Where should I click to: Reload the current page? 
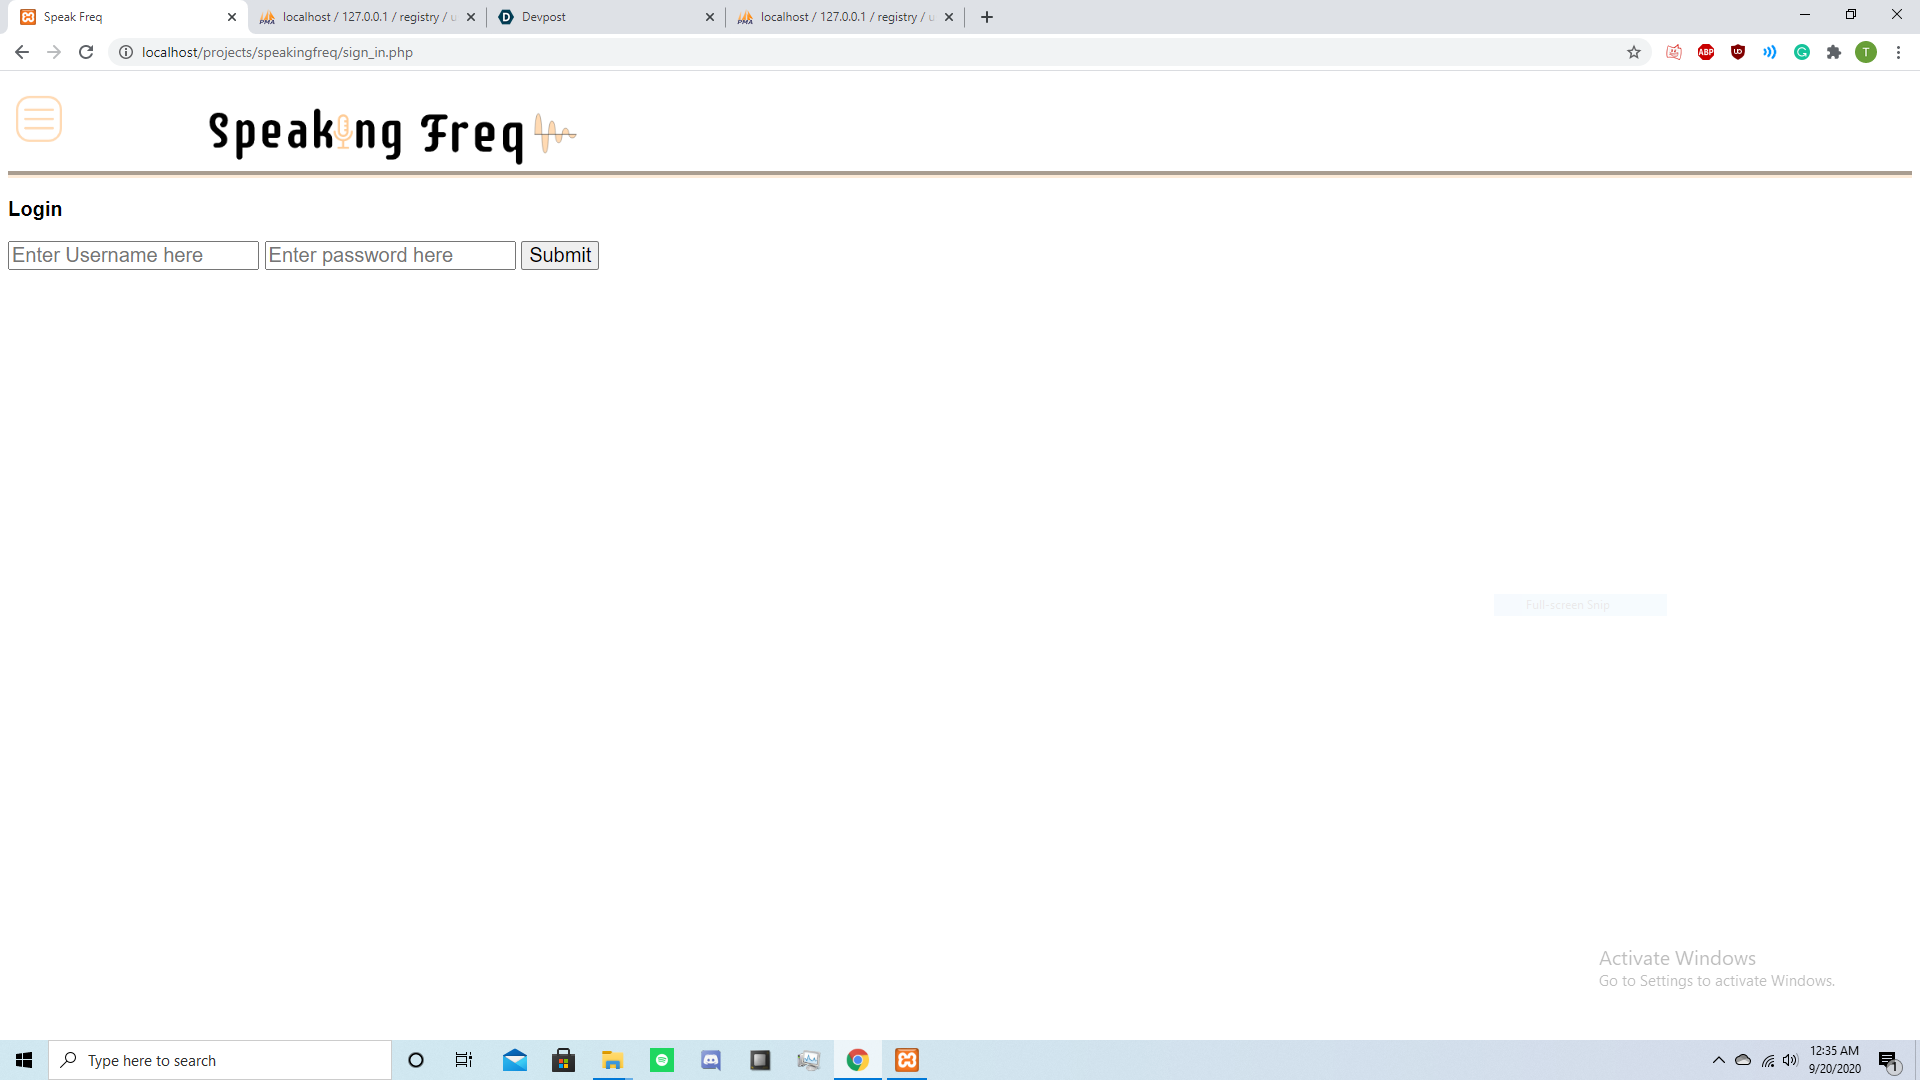point(86,52)
